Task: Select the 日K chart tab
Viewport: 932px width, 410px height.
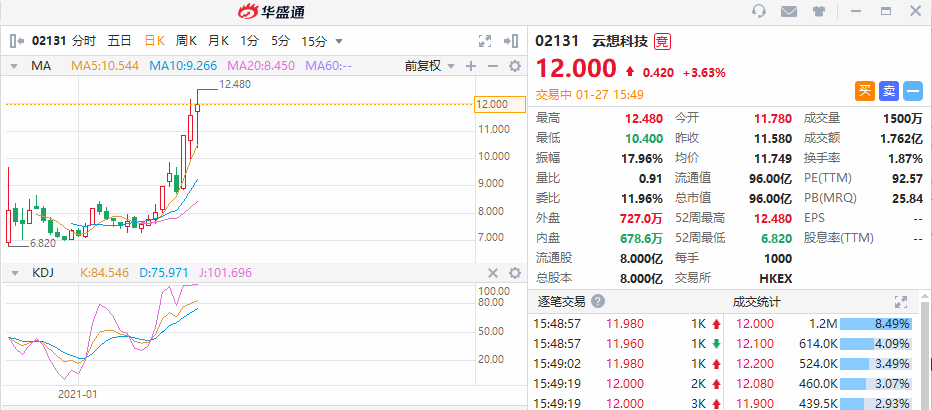Action: tap(155, 41)
